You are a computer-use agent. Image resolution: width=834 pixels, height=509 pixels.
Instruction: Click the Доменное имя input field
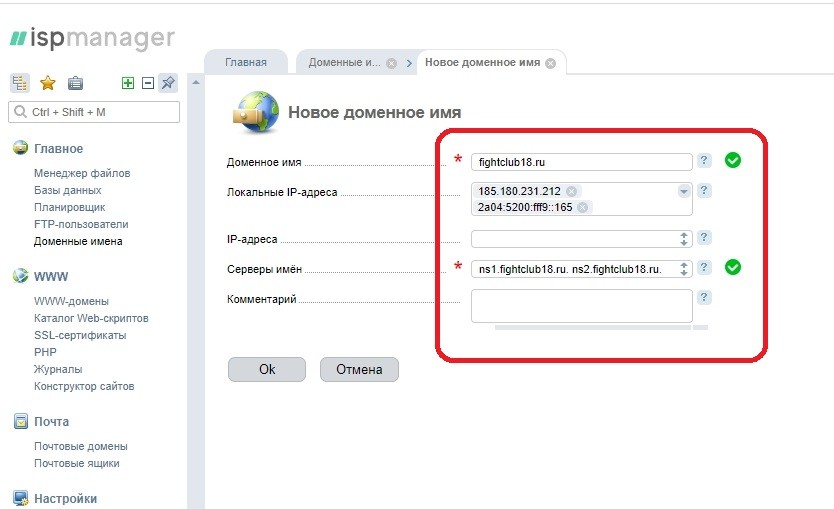tap(582, 161)
